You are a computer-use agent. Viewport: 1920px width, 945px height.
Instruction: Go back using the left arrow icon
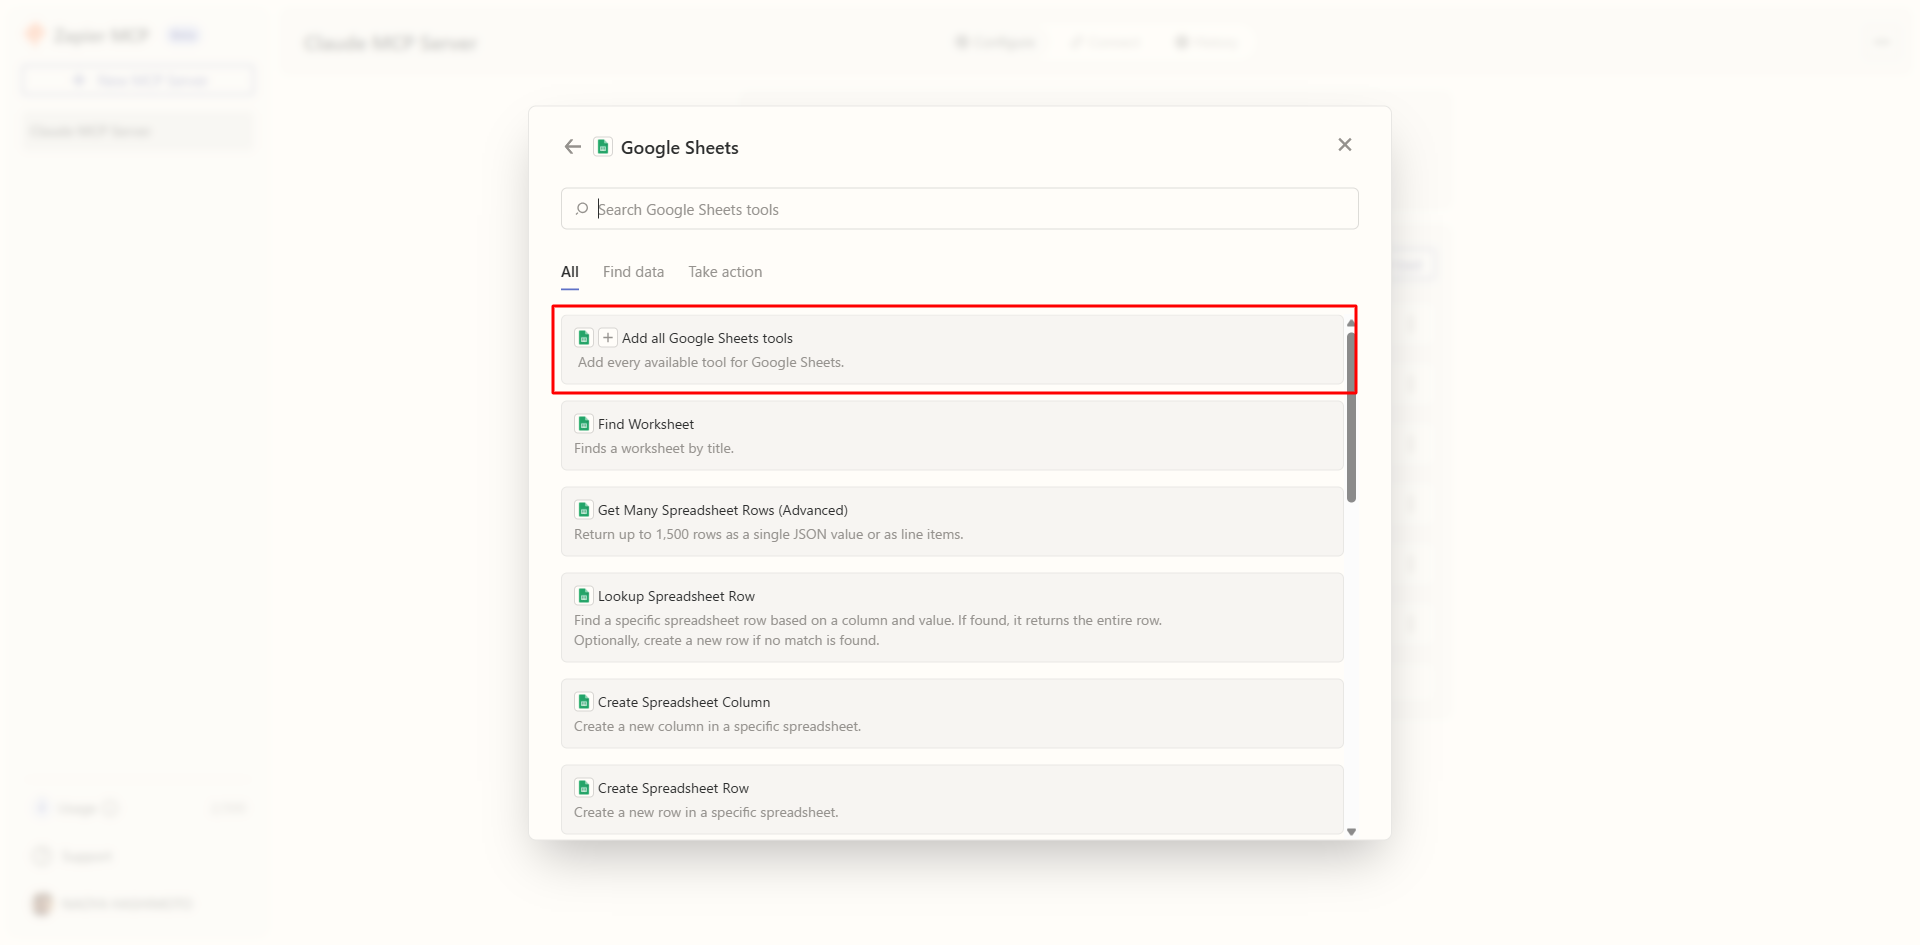[572, 147]
